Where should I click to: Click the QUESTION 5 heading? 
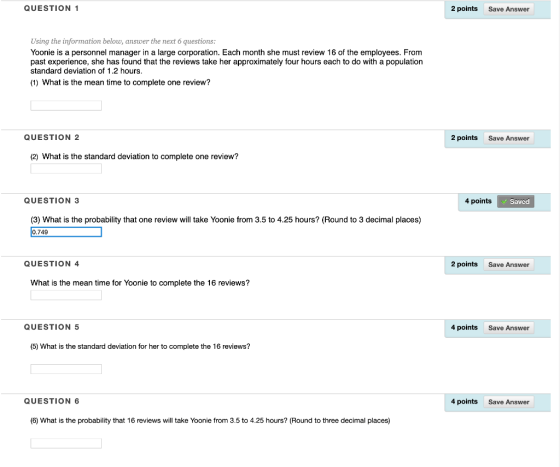click(51, 327)
